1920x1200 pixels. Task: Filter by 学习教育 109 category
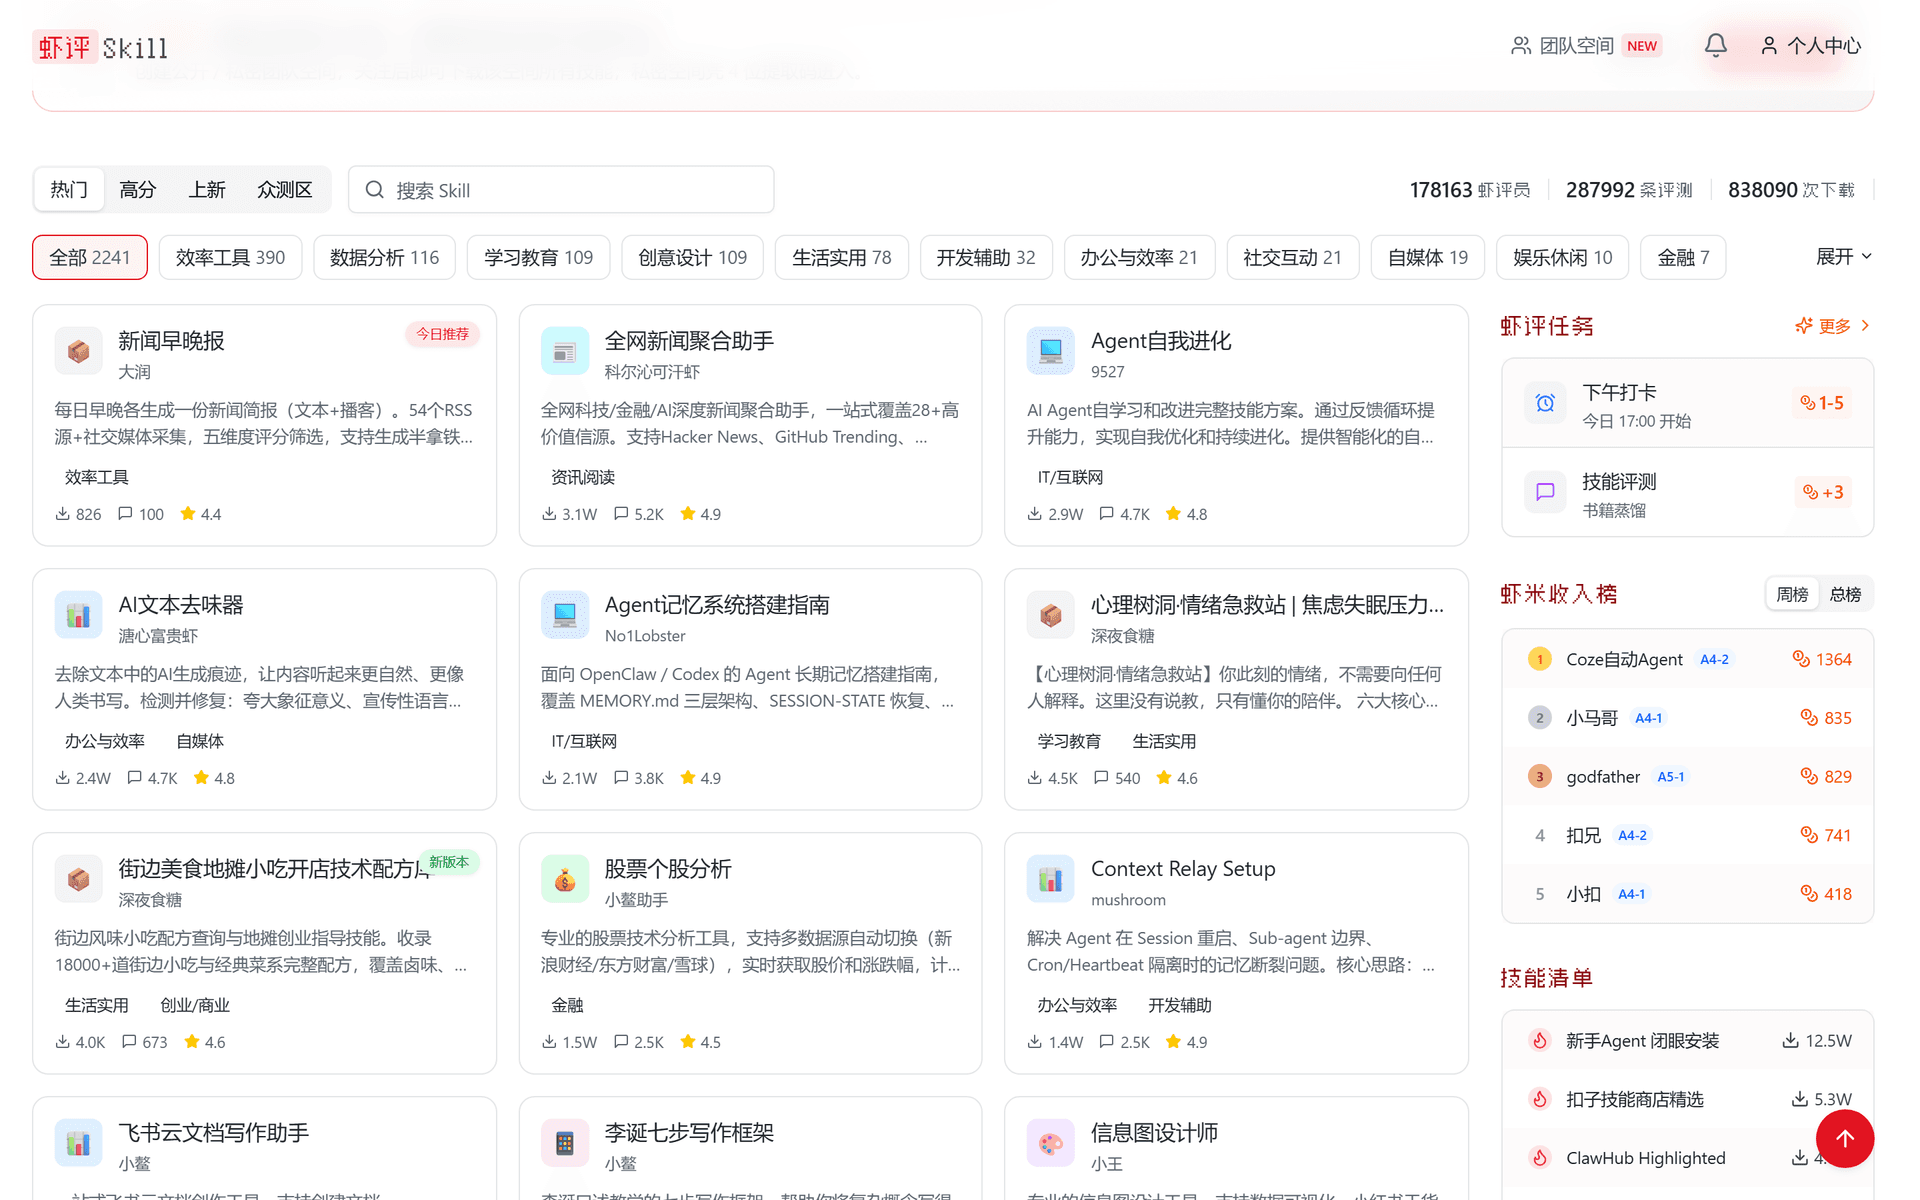coord(539,257)
